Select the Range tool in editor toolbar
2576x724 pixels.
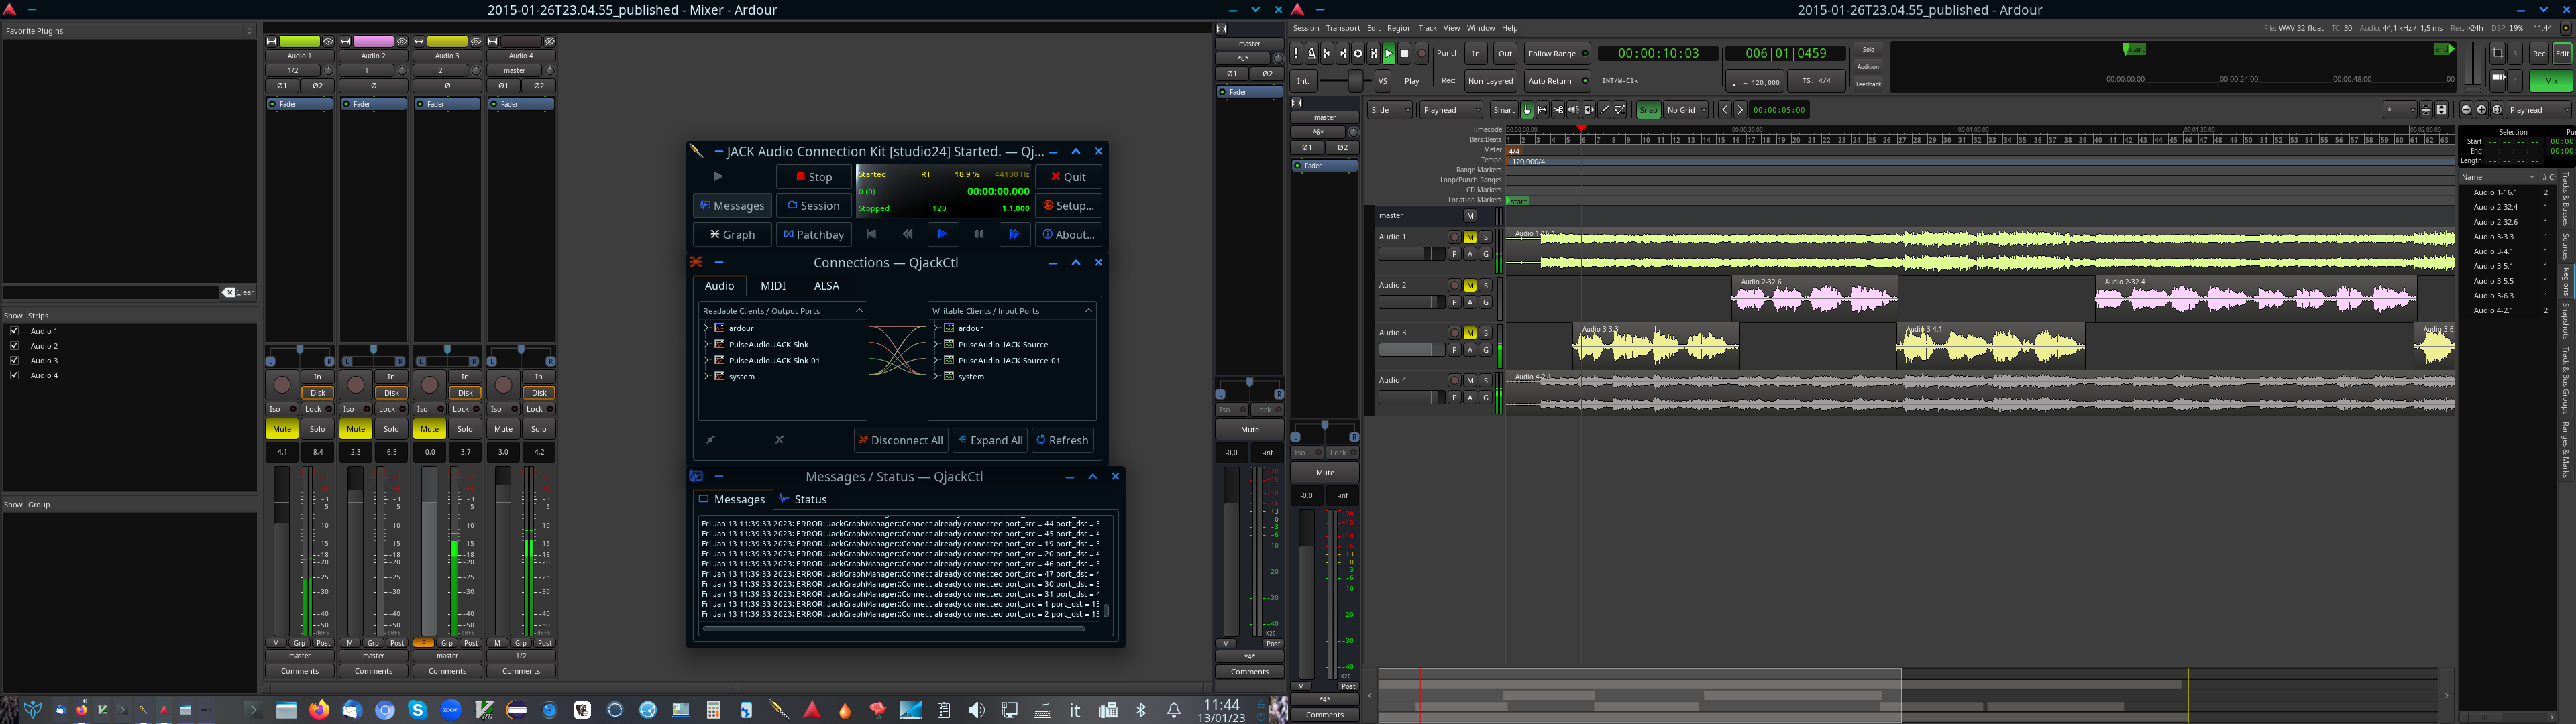[x=1542, y=110]
